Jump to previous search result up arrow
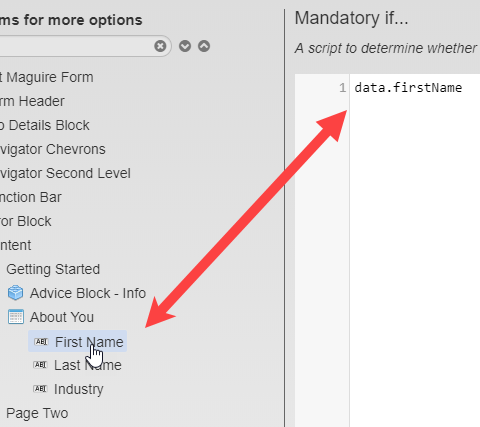Screen dimensions: 480x427 (x=204, y=46)
